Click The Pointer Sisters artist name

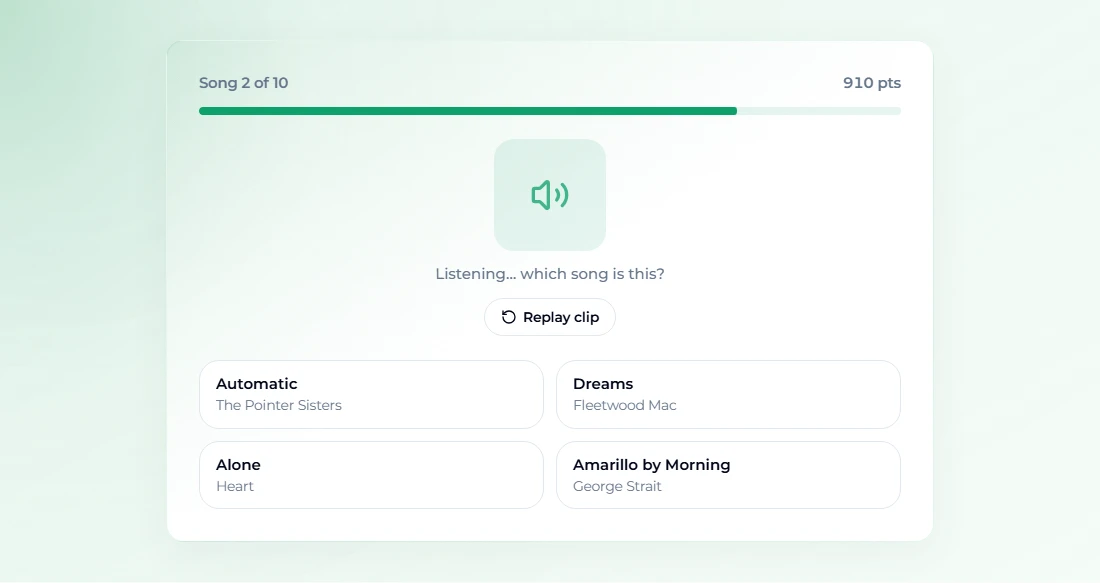click(x=279, y=405)
